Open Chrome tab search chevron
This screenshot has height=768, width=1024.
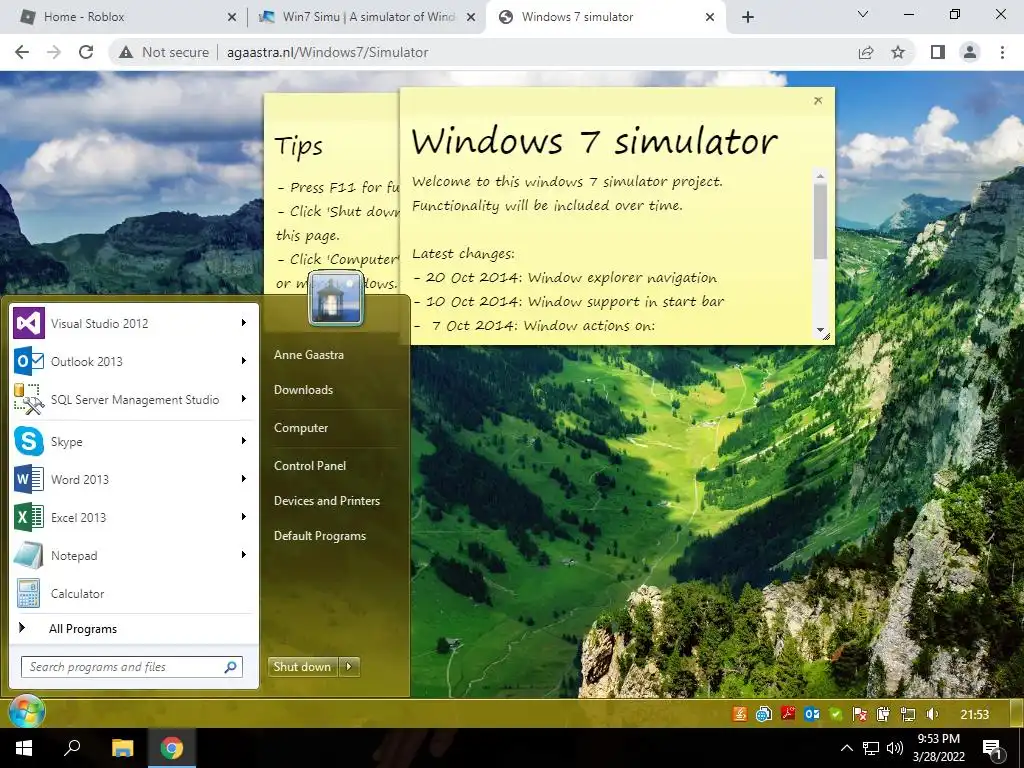click(863, 14)
